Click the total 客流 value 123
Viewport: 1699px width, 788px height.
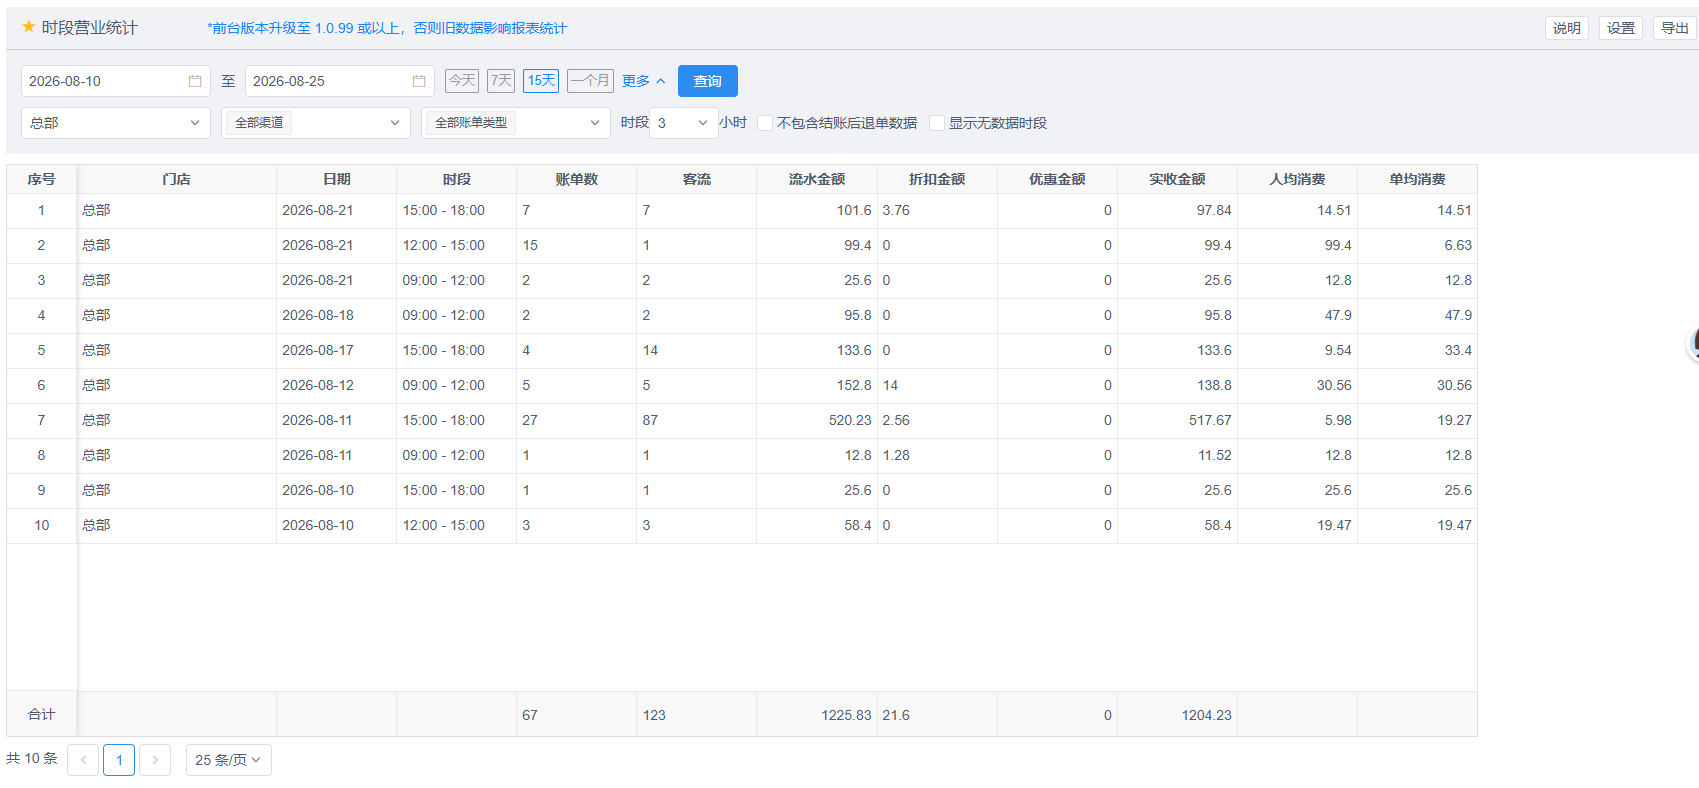pyautogui.click(x=654, y=715)
